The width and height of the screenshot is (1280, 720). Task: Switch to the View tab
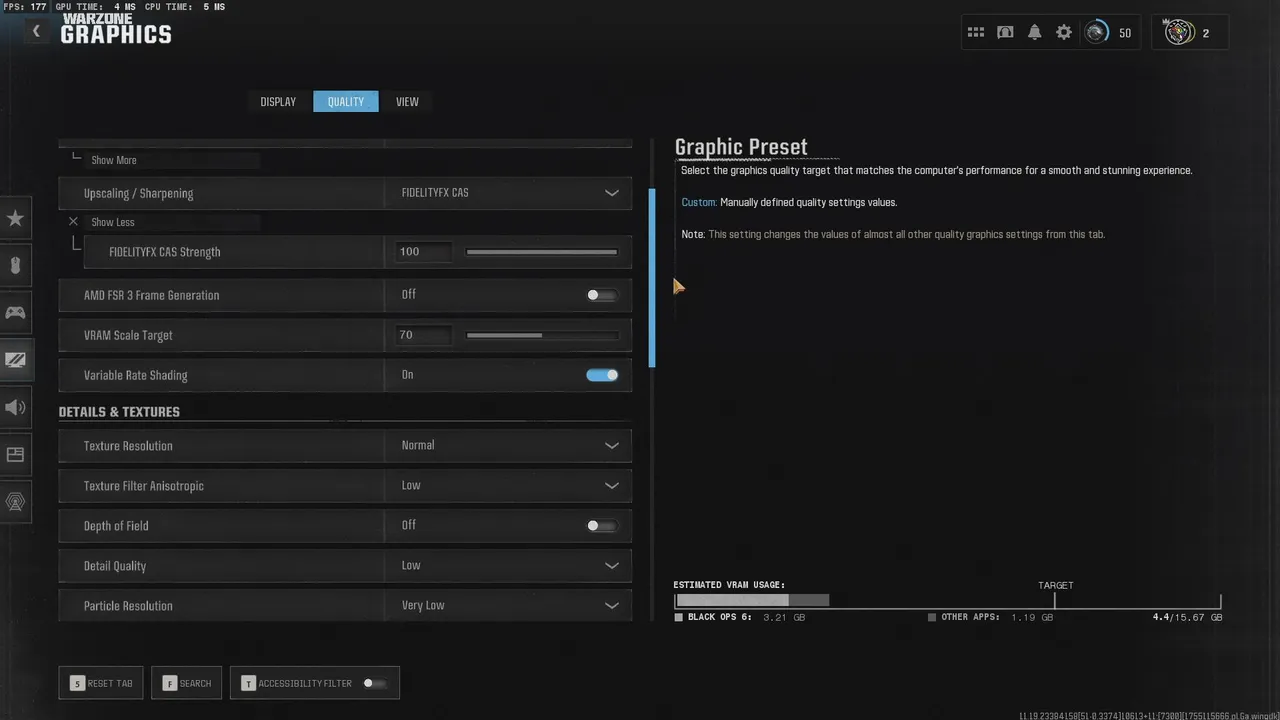coord(407,101)
